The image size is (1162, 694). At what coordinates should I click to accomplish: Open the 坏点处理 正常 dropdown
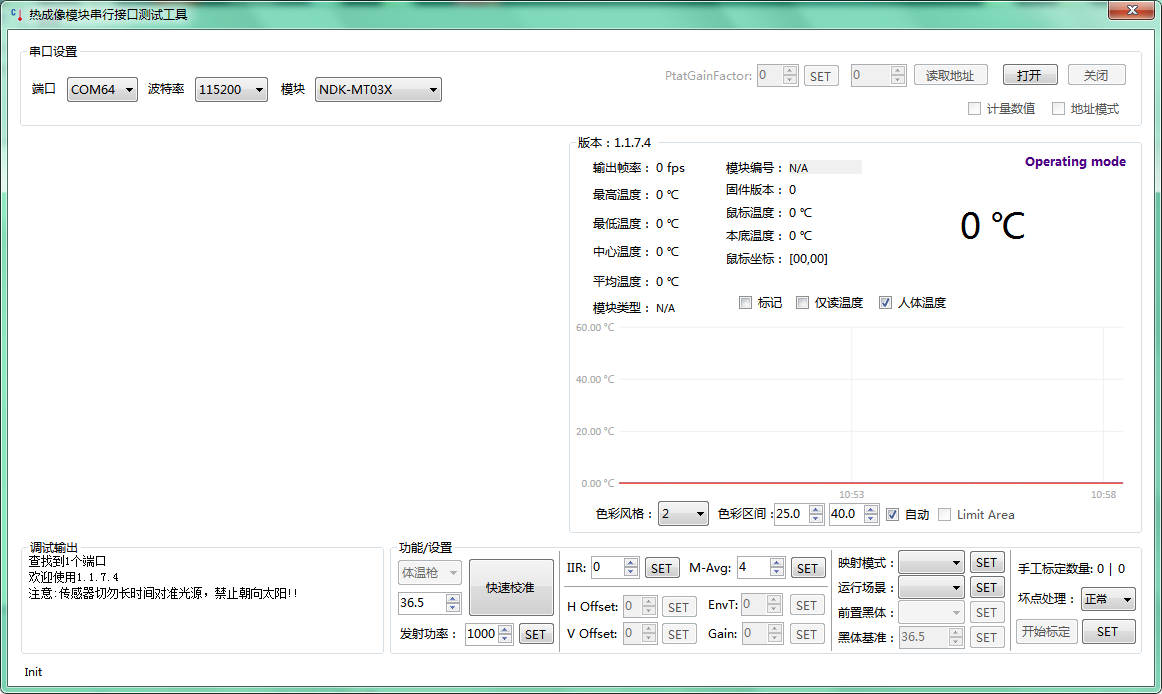pos(1108,598)
